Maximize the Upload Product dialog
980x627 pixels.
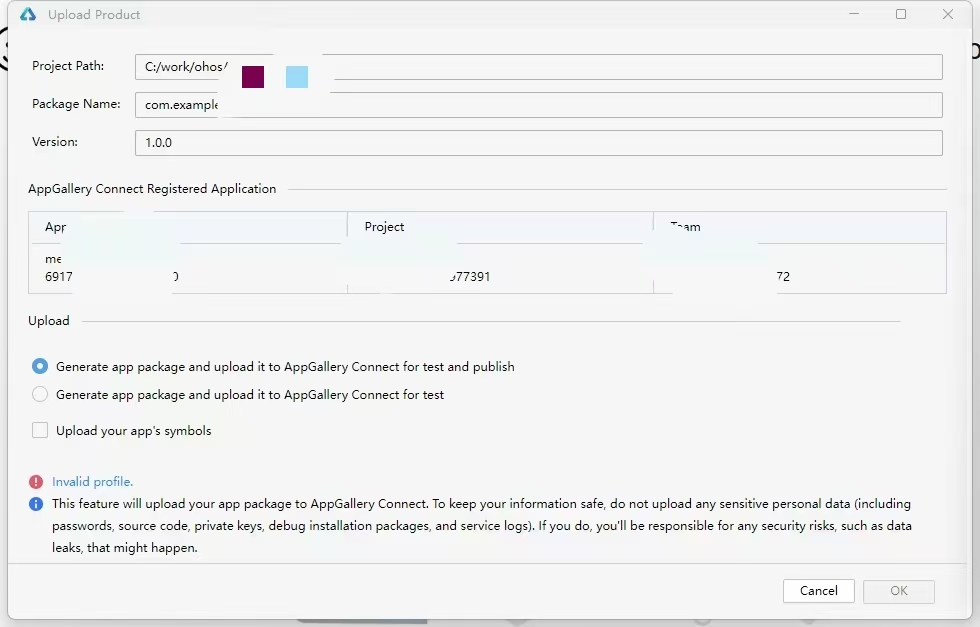901,14
